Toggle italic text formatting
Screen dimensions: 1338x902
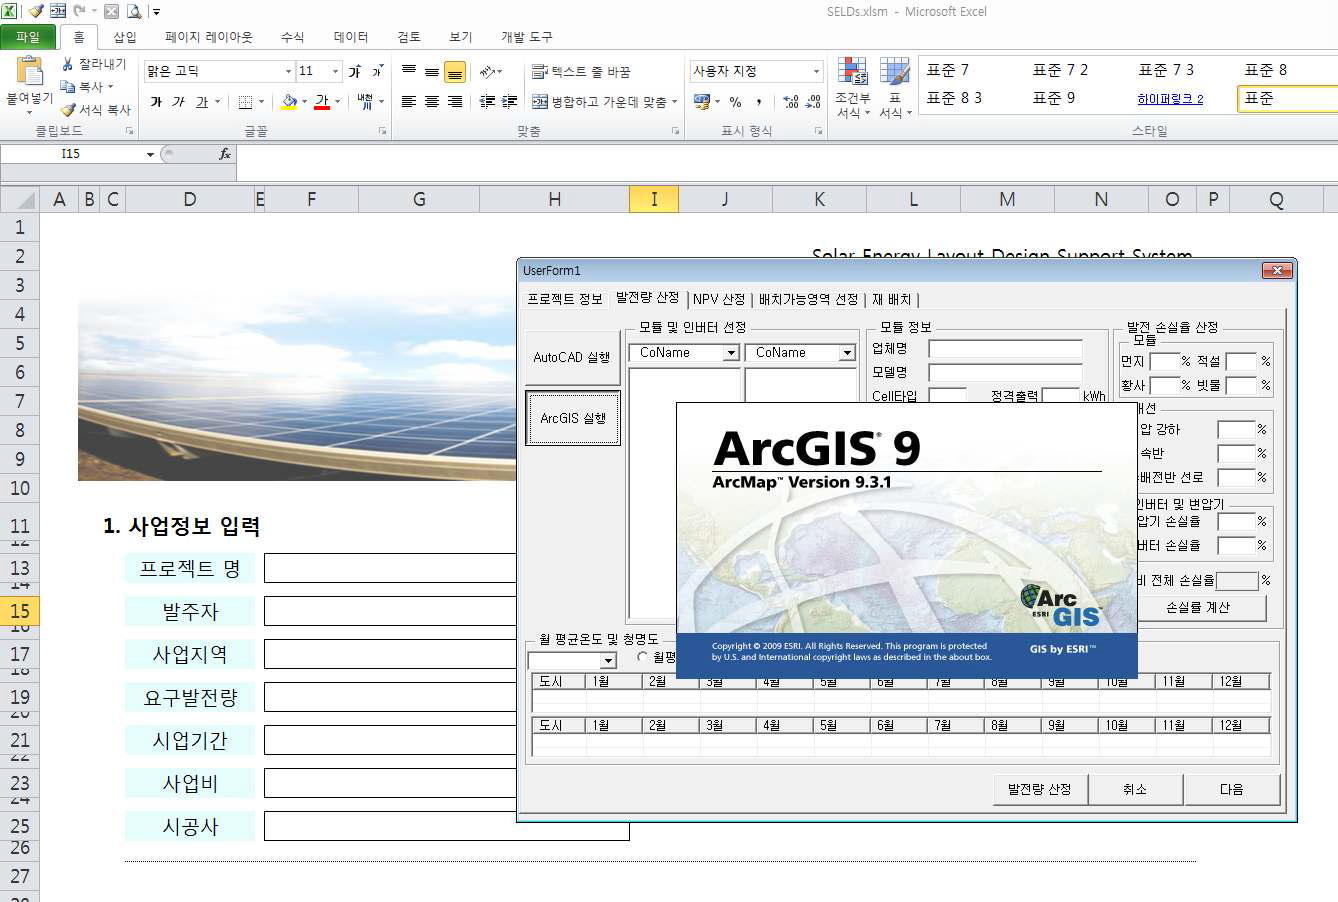(x=178, y=102)
